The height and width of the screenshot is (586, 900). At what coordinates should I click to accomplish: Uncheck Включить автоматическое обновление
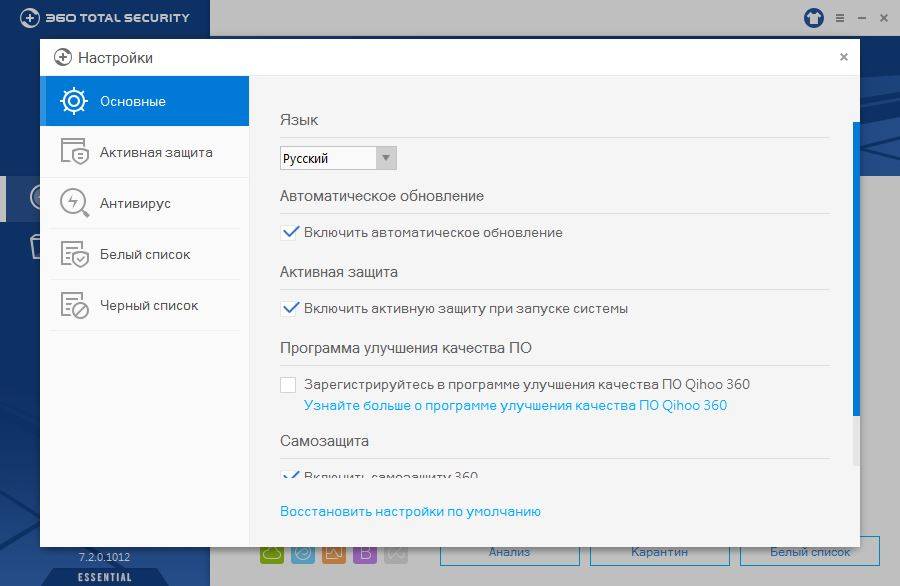pos(289,232)
